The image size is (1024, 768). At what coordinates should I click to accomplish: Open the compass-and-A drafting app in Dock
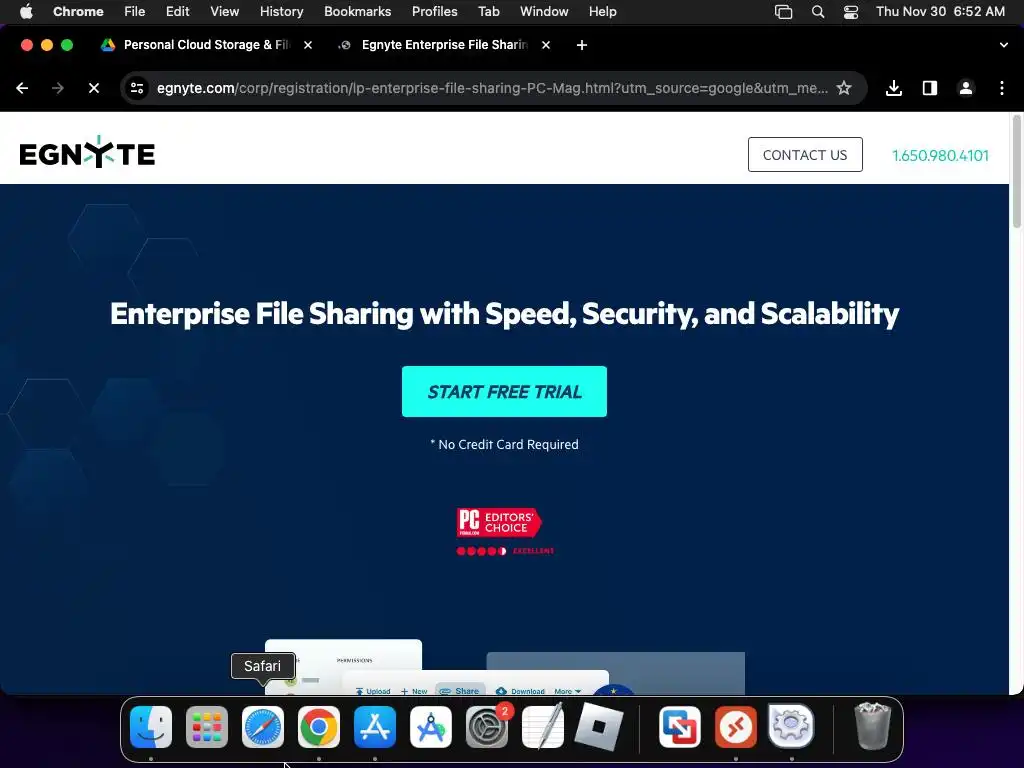(431, 727)
